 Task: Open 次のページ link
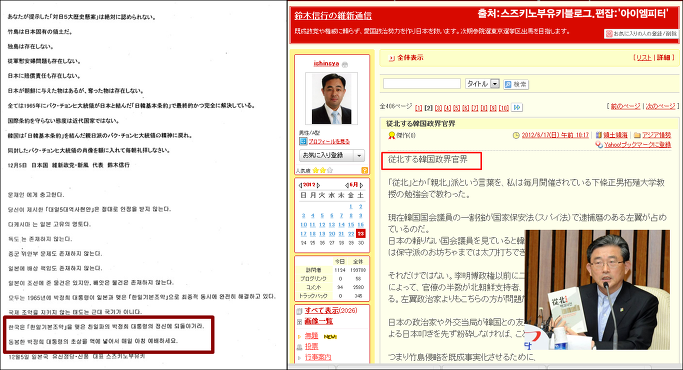tap(660, 106)
